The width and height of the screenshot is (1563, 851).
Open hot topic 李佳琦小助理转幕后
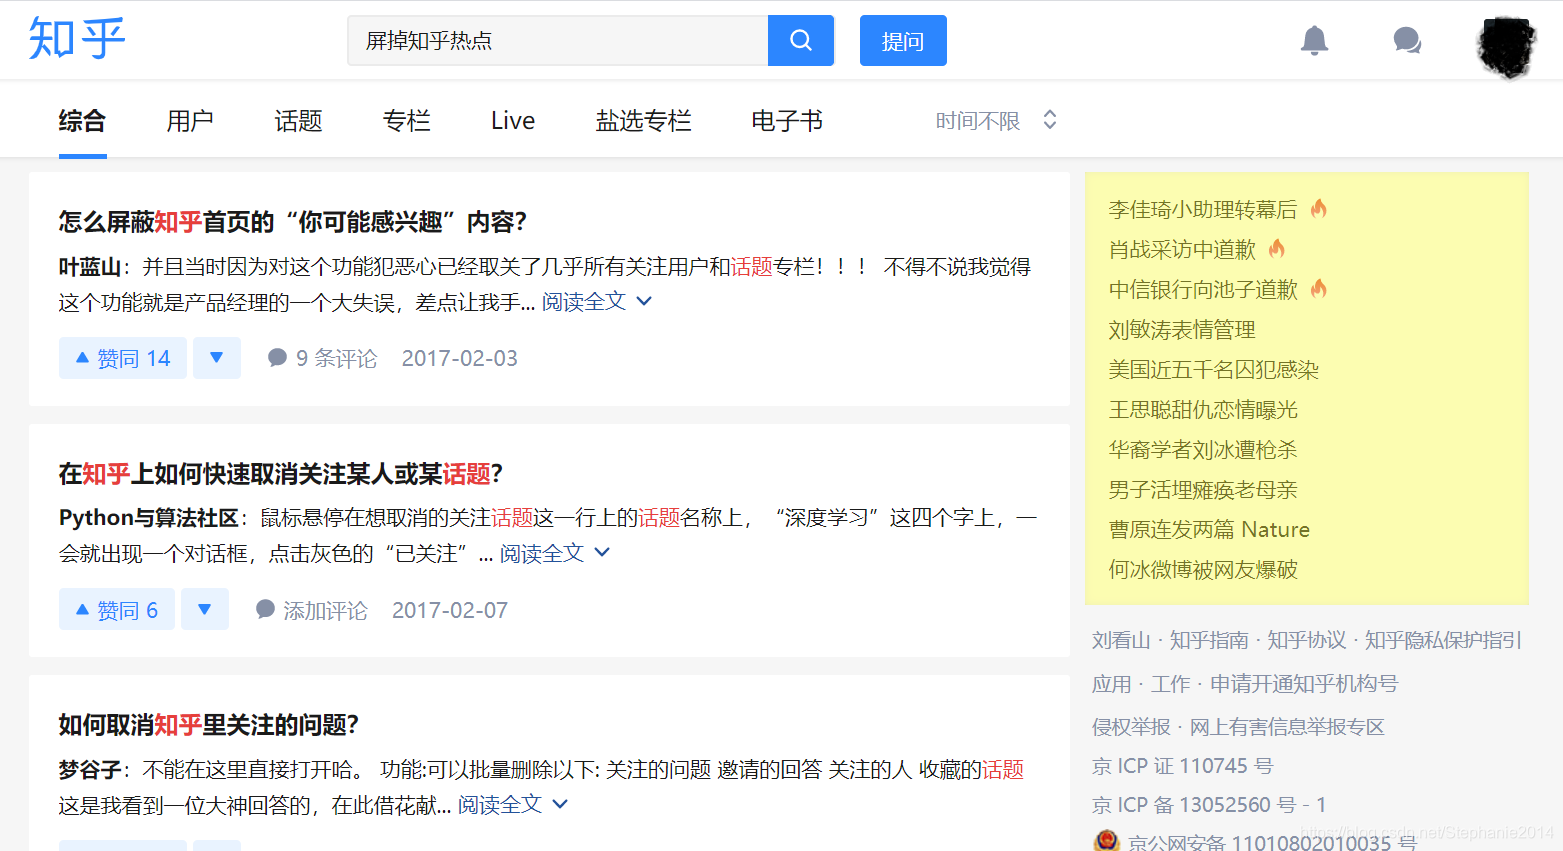tap(1203, 209)
